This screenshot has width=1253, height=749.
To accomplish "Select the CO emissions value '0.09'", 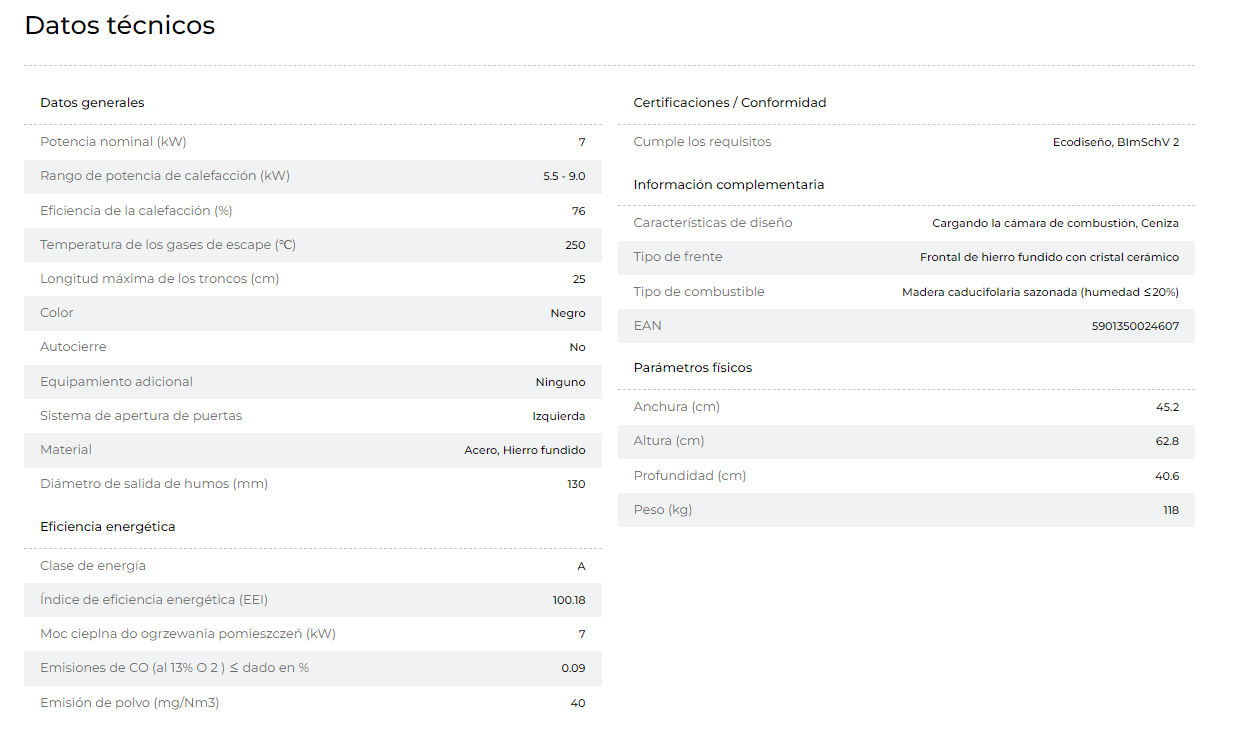I will tap(574, 668).
